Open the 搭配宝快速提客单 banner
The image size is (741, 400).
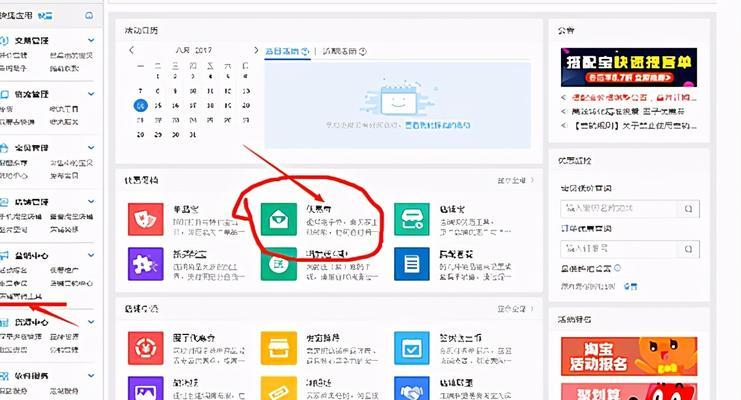click(x=629, y=67)
